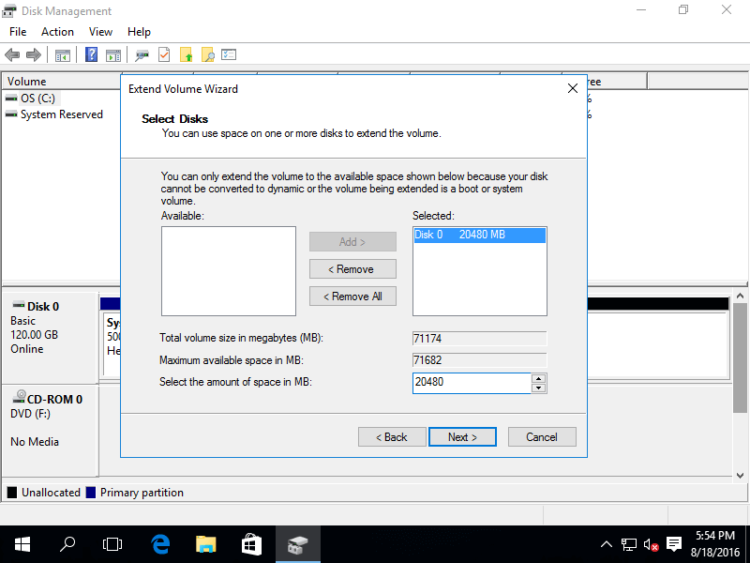Open Microsoft Edge from the taskbar
Viewport: 750px width, 563px height.
[160, 544]
